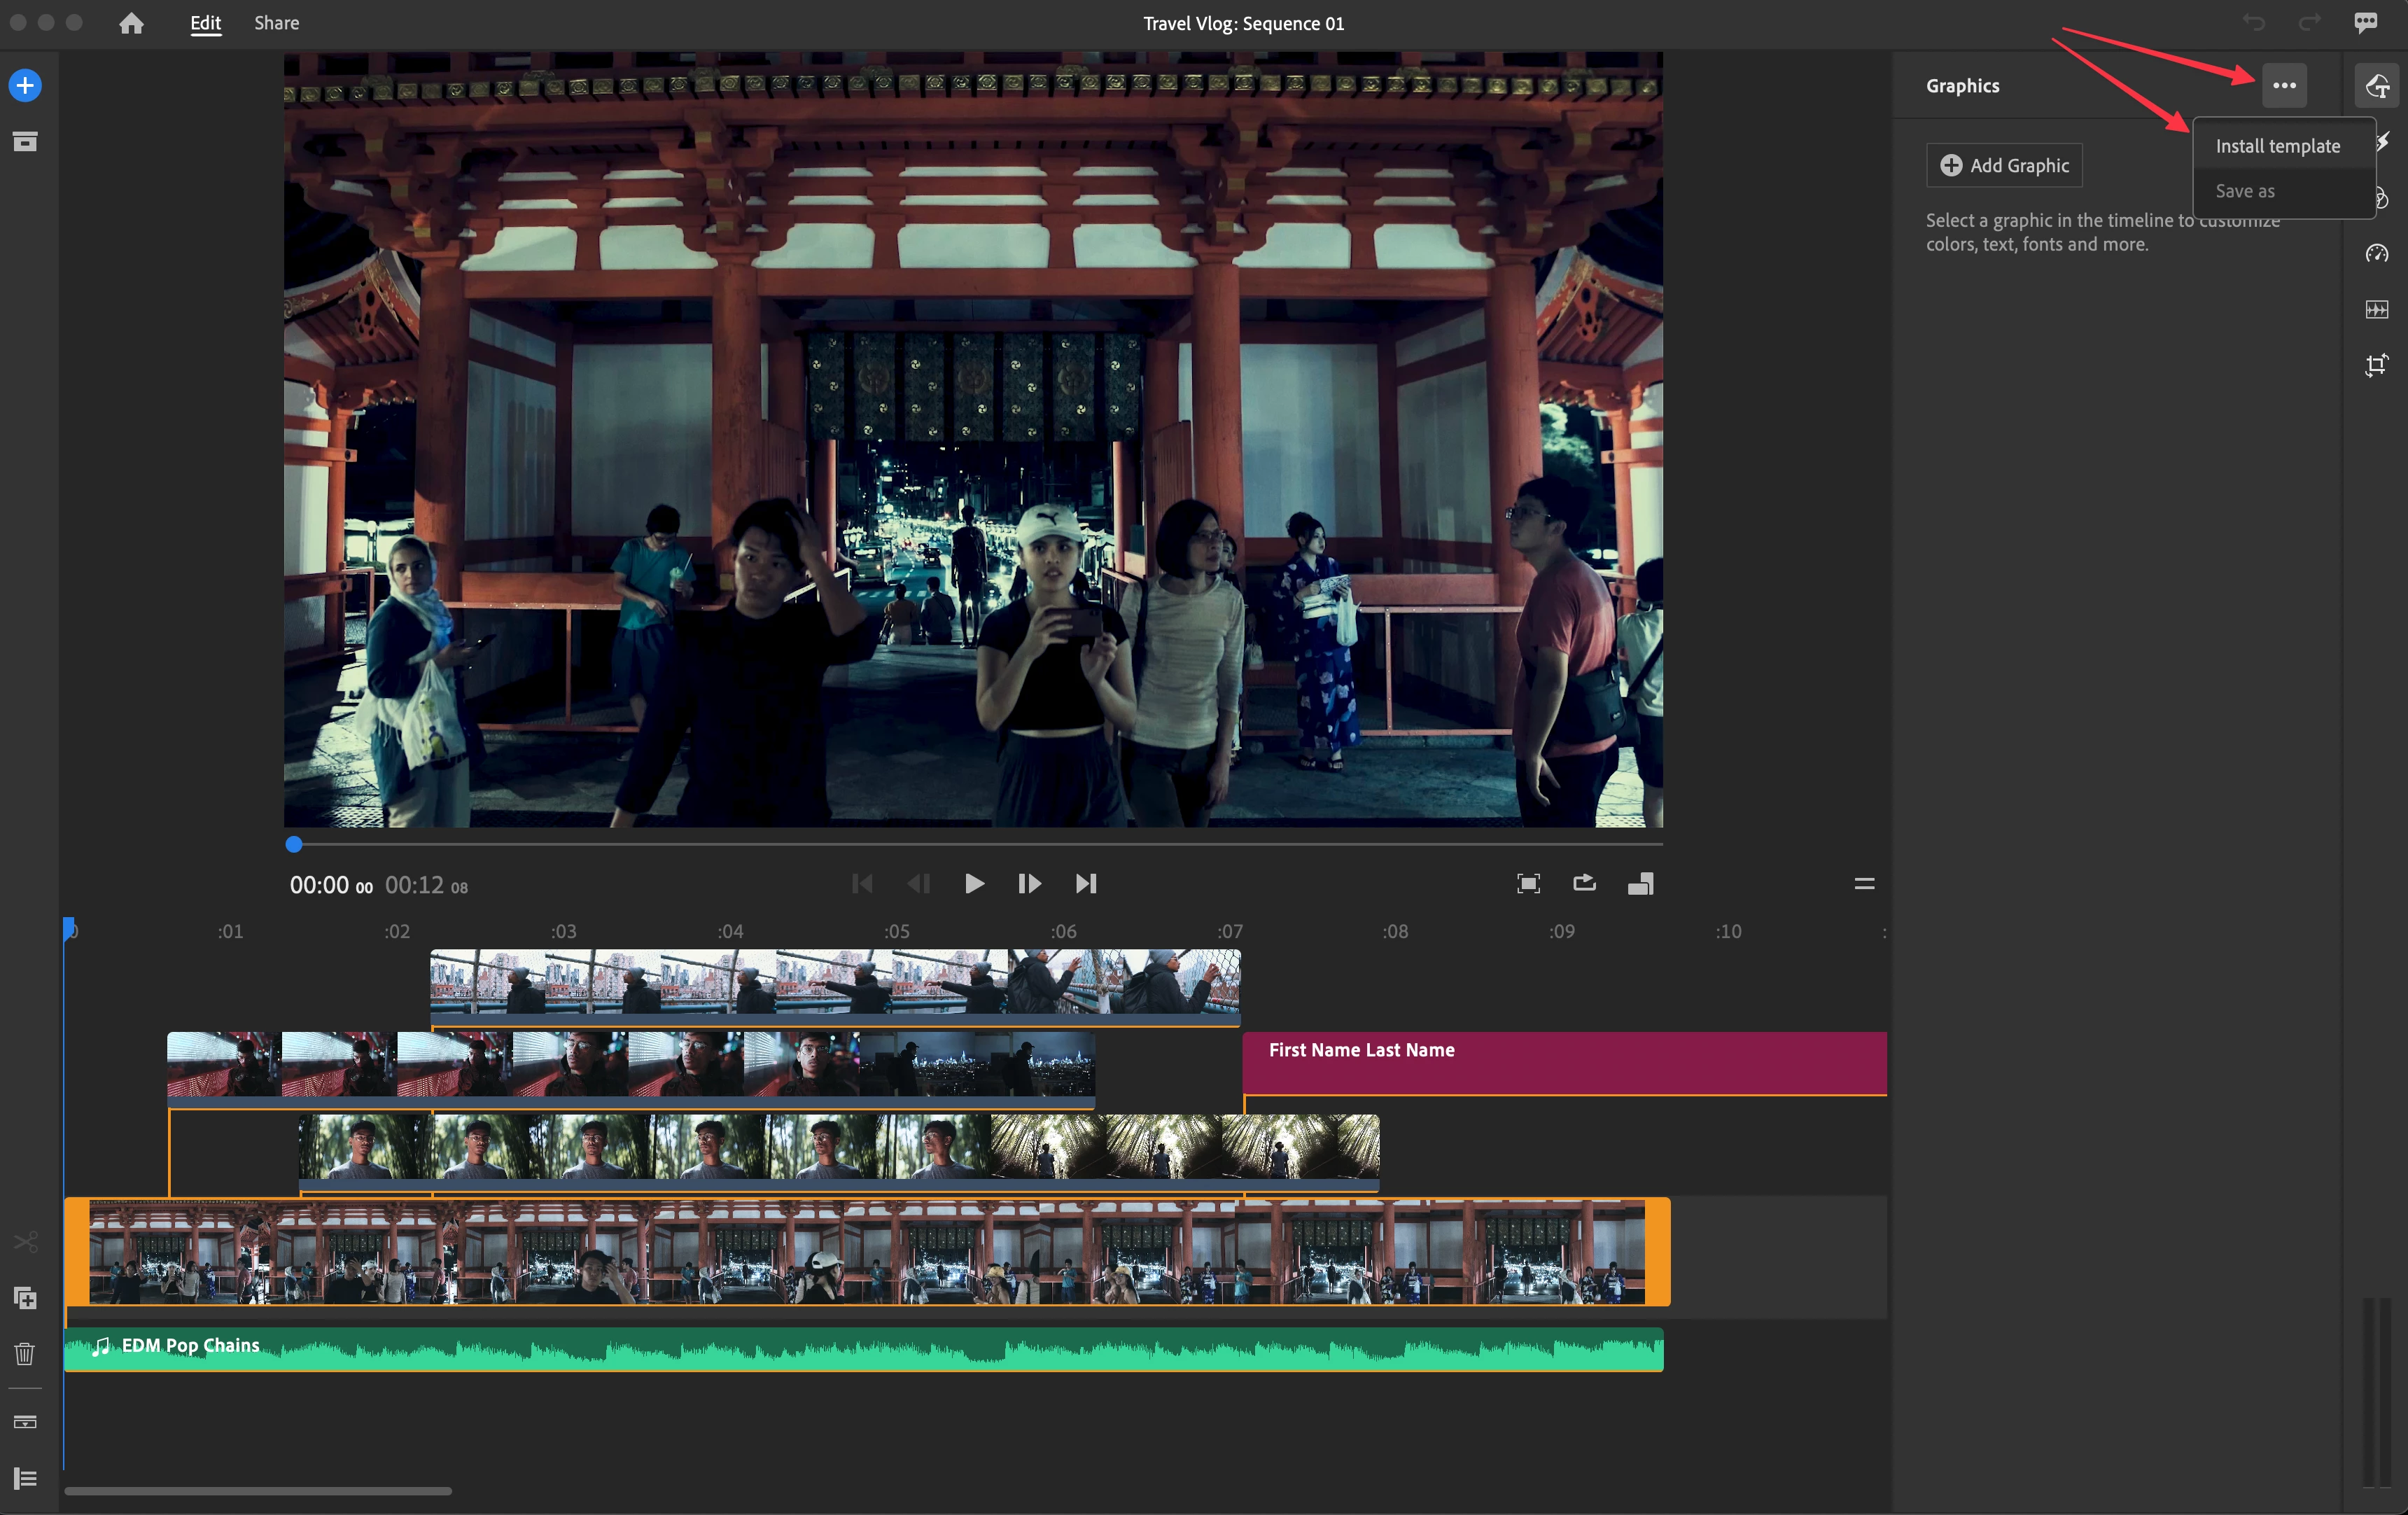
Task: Open the feedback speech bubble icon
Action: coord(2365,23)
